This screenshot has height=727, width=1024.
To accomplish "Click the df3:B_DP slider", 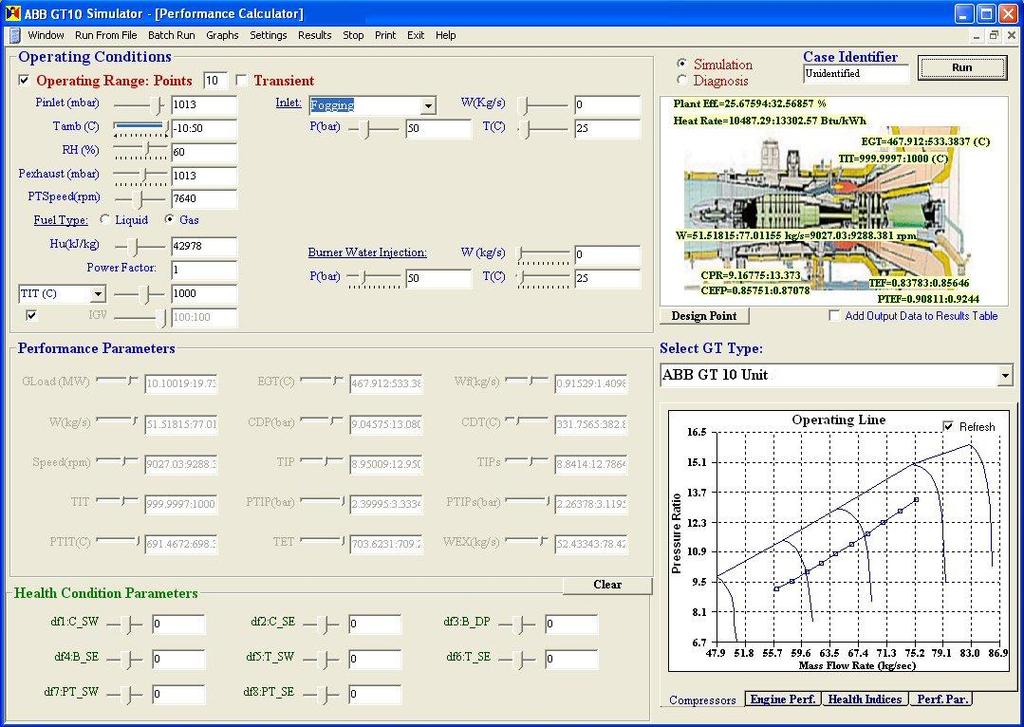I will [x=517, y=624].
